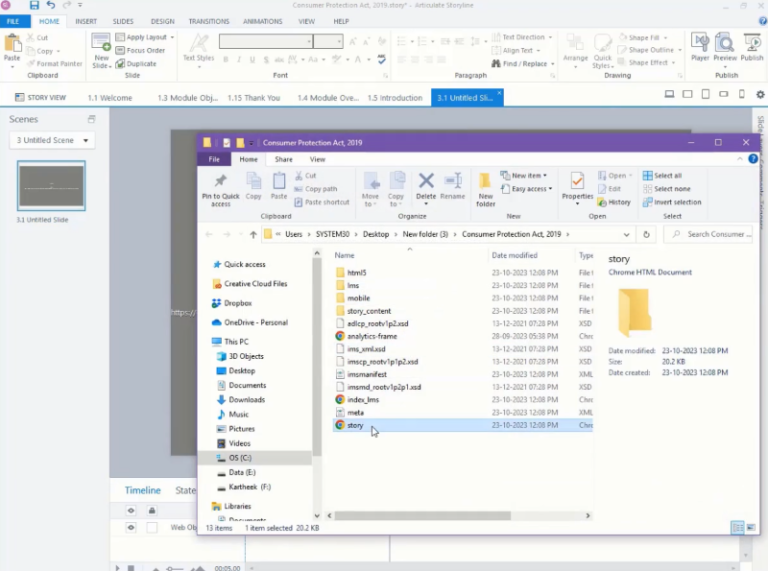Switch to the 1.5 Introduction slide tab
This screenshot has width=768, height=571.
394,98
